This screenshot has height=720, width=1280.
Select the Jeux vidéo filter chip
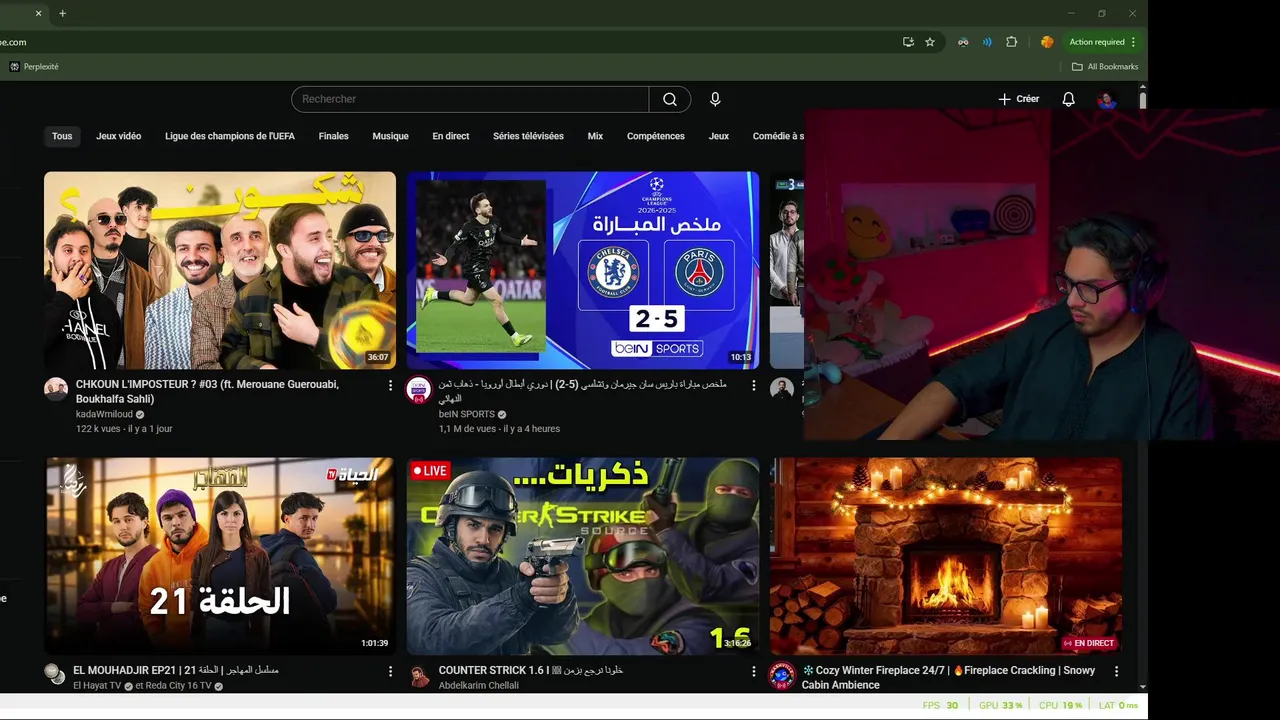point(119,136)
